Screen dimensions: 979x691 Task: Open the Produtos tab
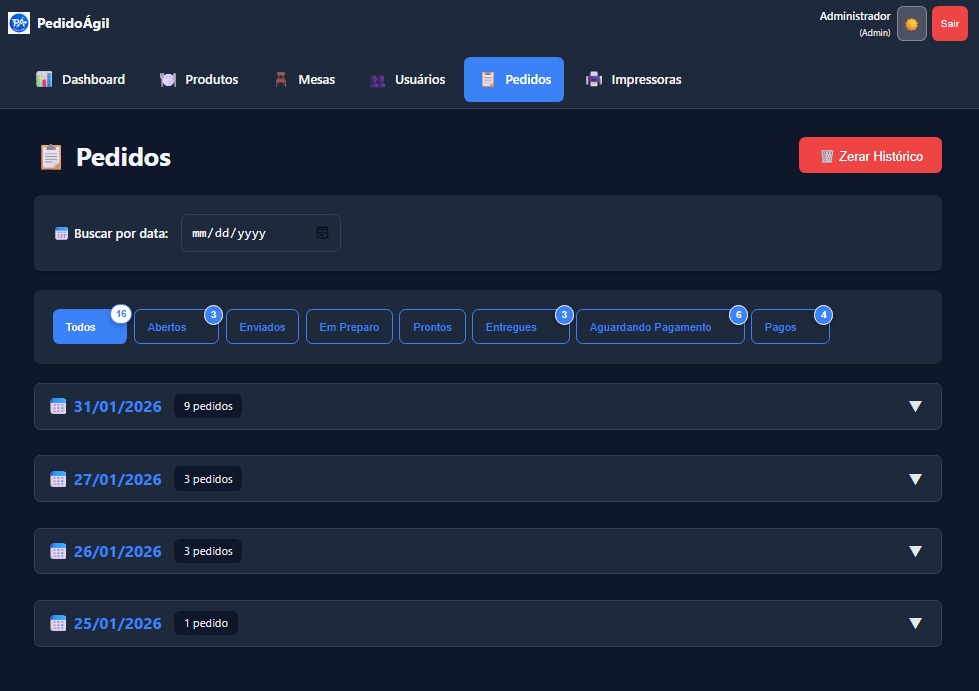coord(198,78)
